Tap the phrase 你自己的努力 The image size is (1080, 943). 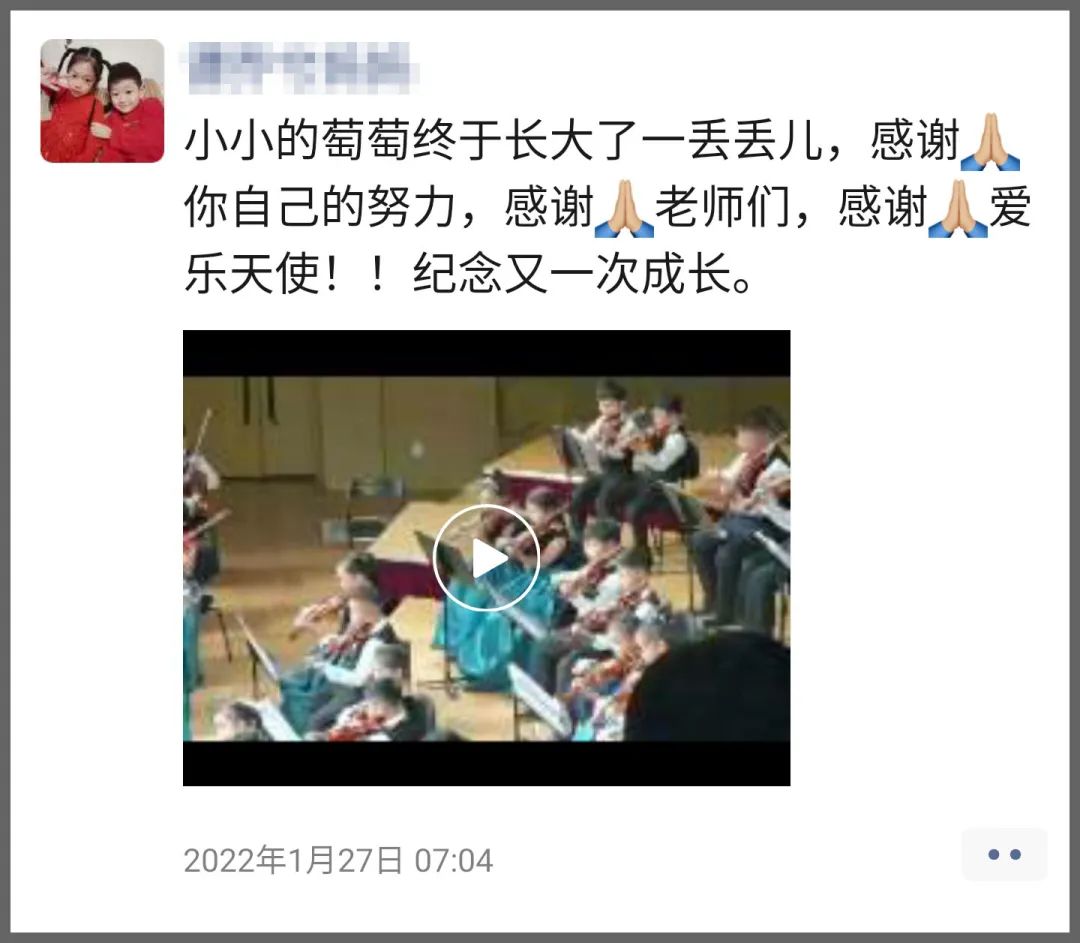320,207
